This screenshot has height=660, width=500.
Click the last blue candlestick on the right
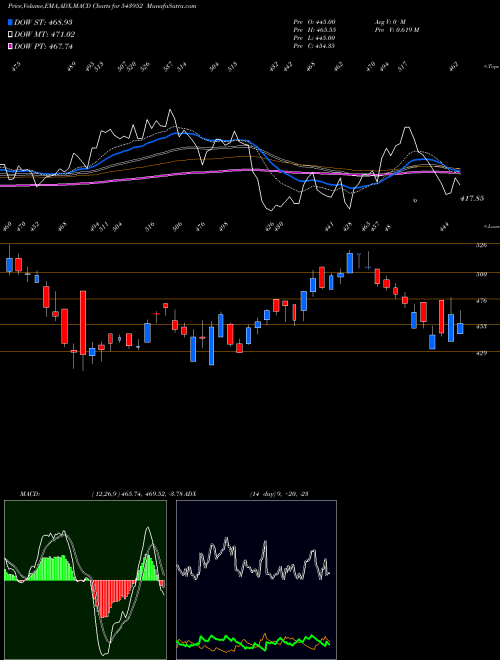point(460,328)
